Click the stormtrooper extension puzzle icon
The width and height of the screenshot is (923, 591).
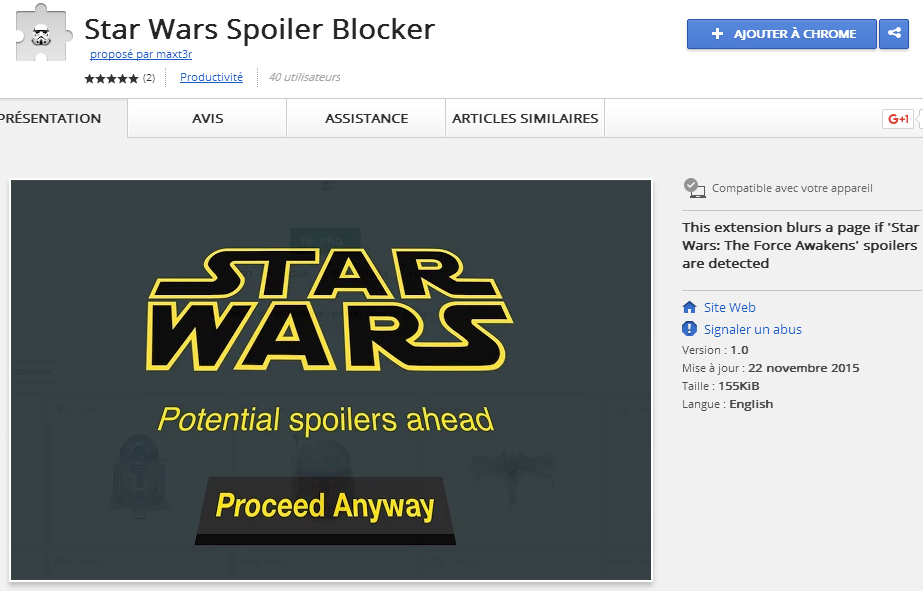(x=43, y=34)
